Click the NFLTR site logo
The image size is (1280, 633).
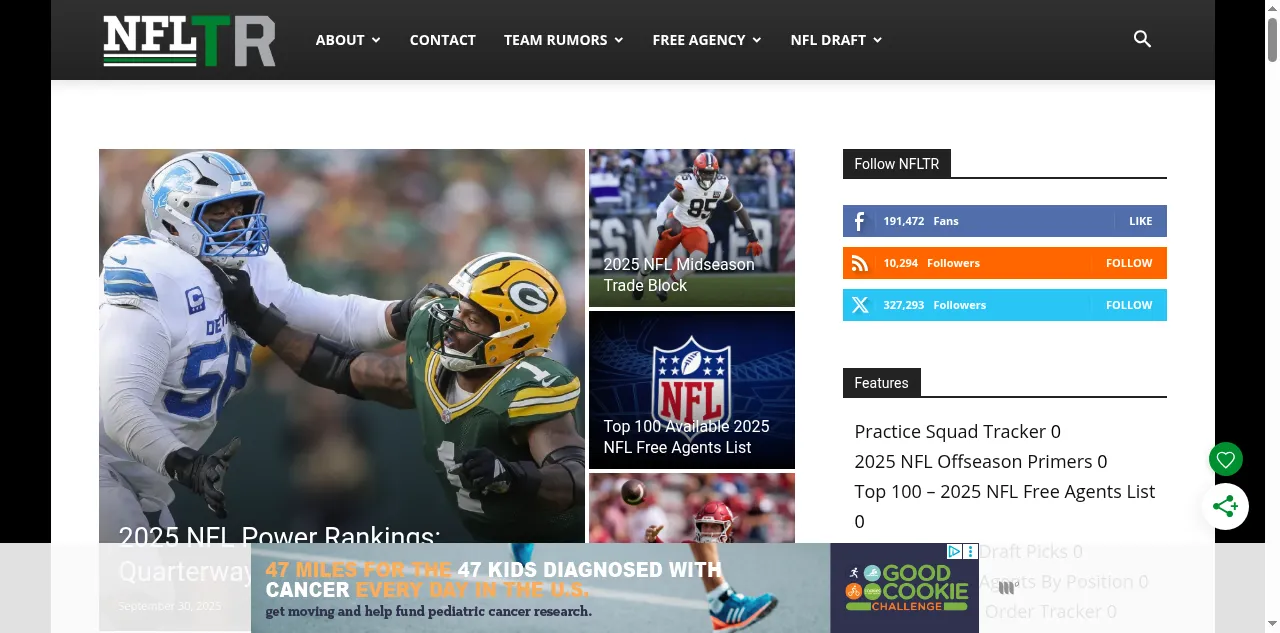[189, 40]
